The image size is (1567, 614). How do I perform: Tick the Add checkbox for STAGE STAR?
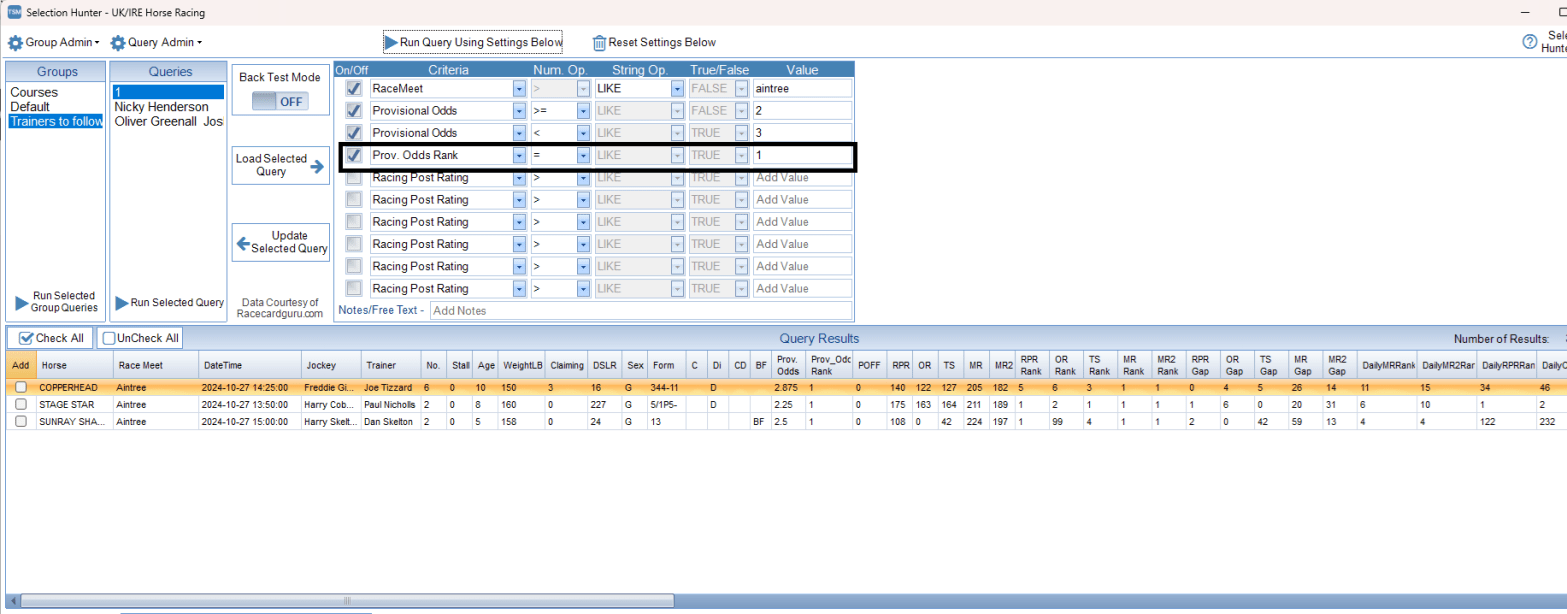click(21, 404)
